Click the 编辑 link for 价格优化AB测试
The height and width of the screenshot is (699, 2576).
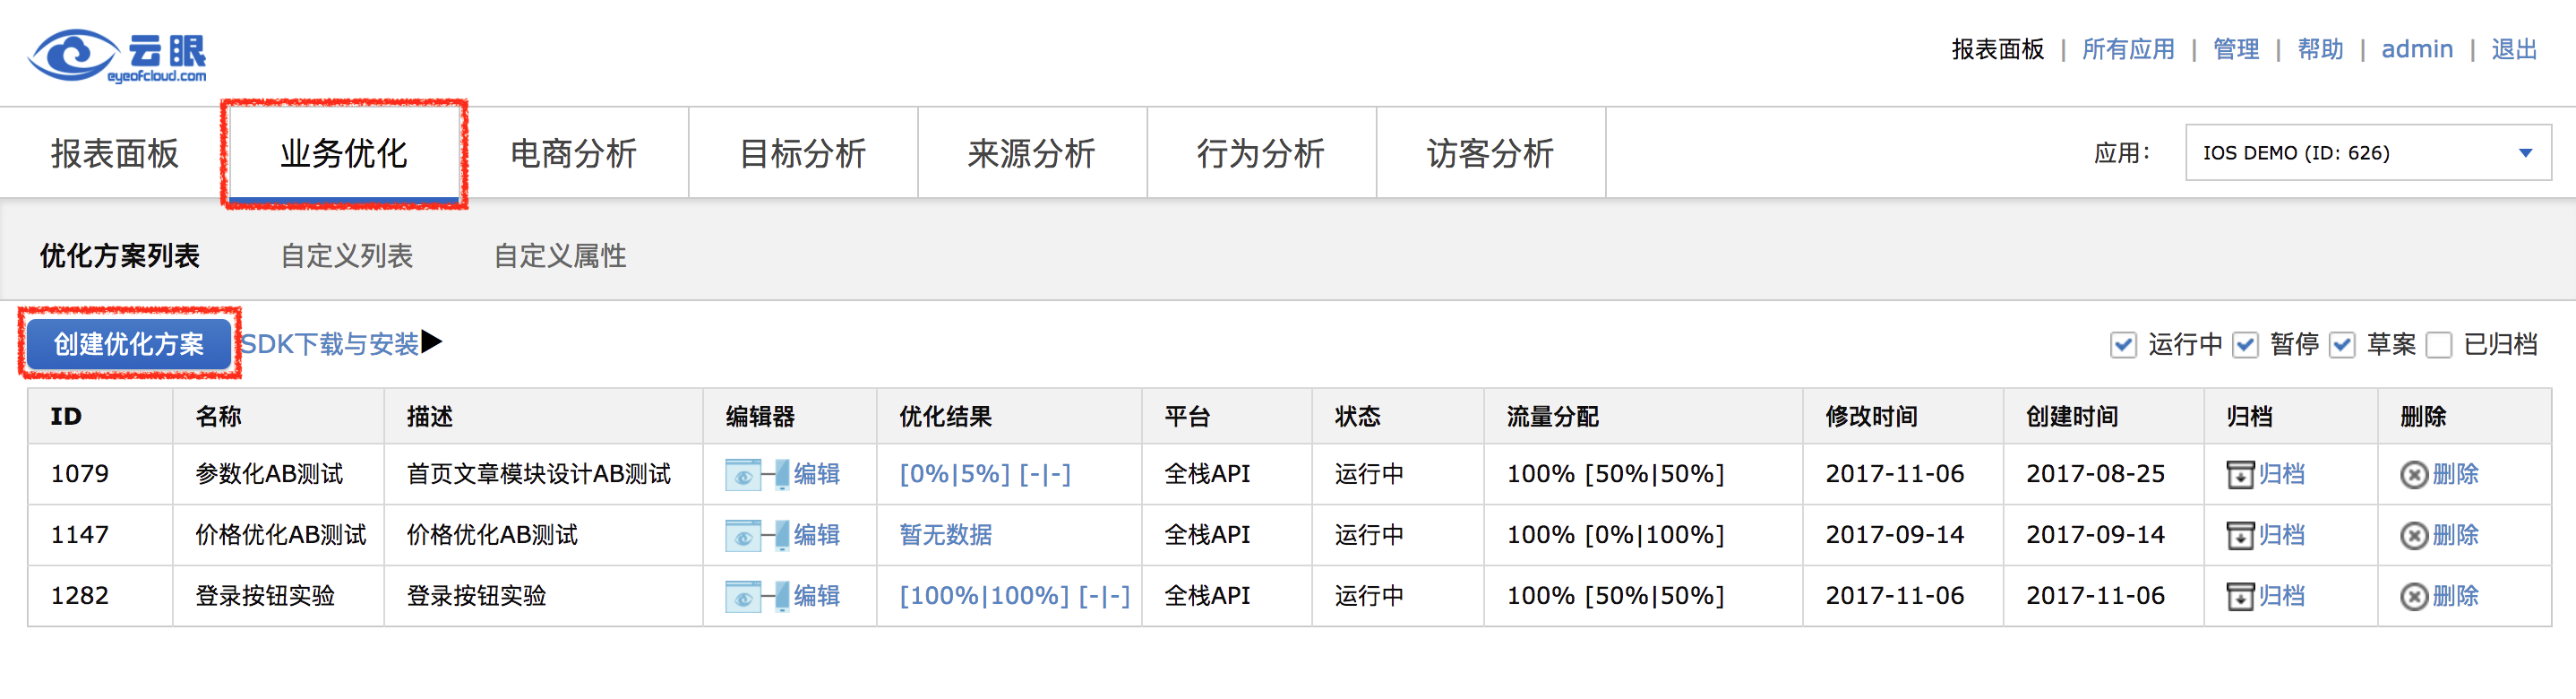point(817,536)
